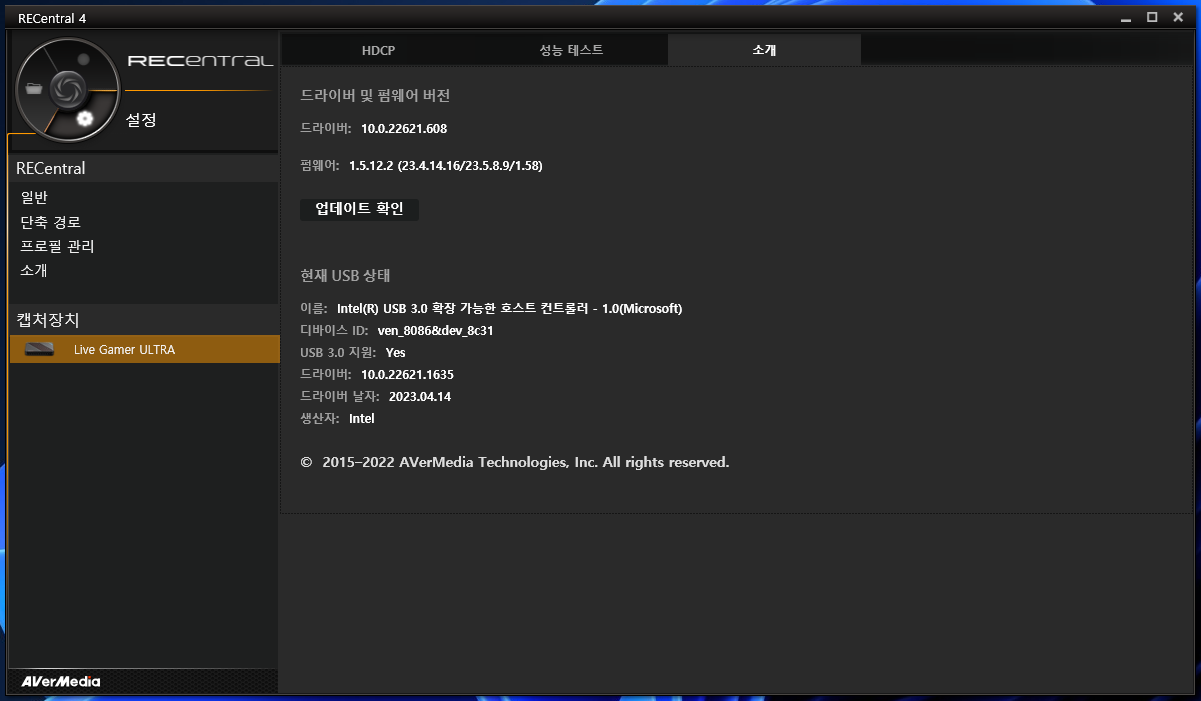Open 단축 경로 in the sidebar
This screenshot has height=701, width=1201.
tap(51, 222)
